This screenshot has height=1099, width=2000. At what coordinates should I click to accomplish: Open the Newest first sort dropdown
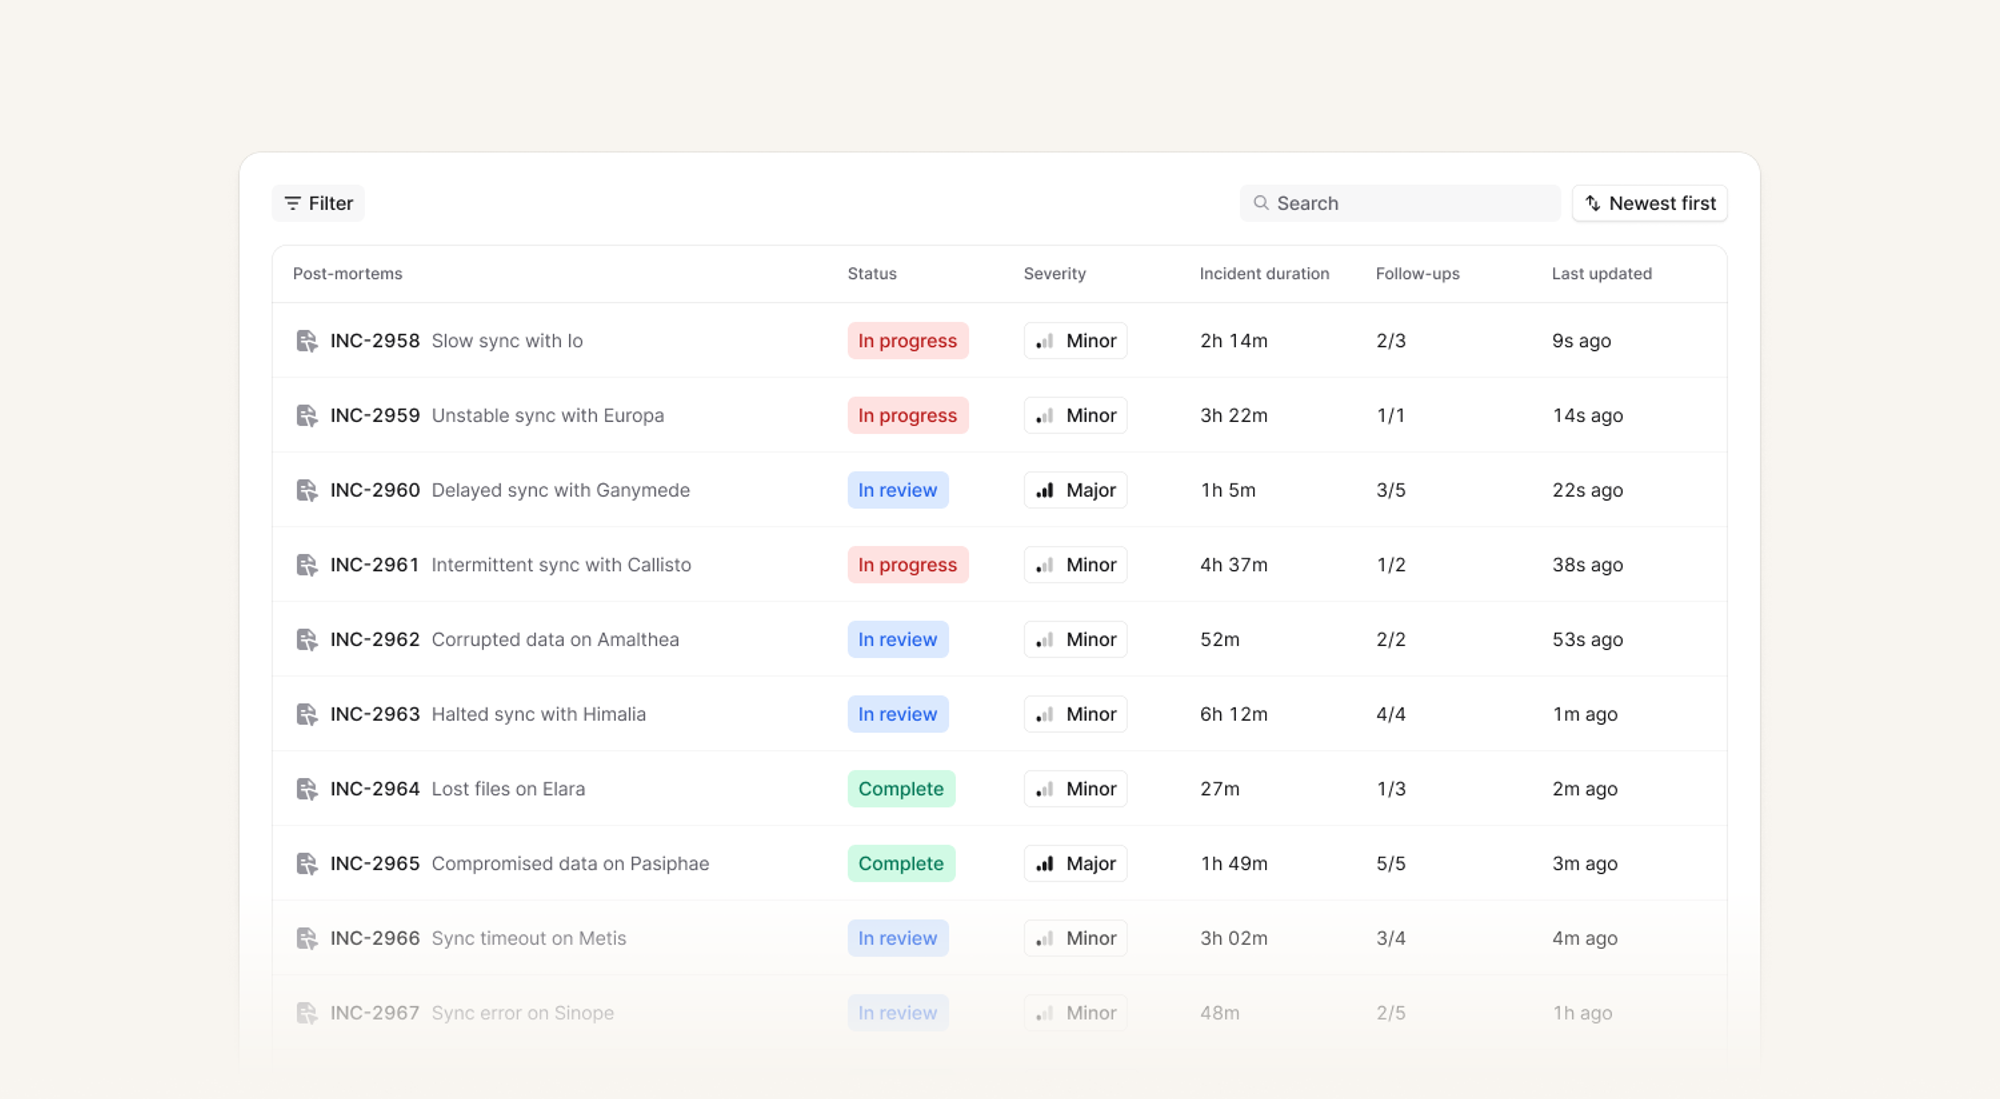click(1650, 203)
